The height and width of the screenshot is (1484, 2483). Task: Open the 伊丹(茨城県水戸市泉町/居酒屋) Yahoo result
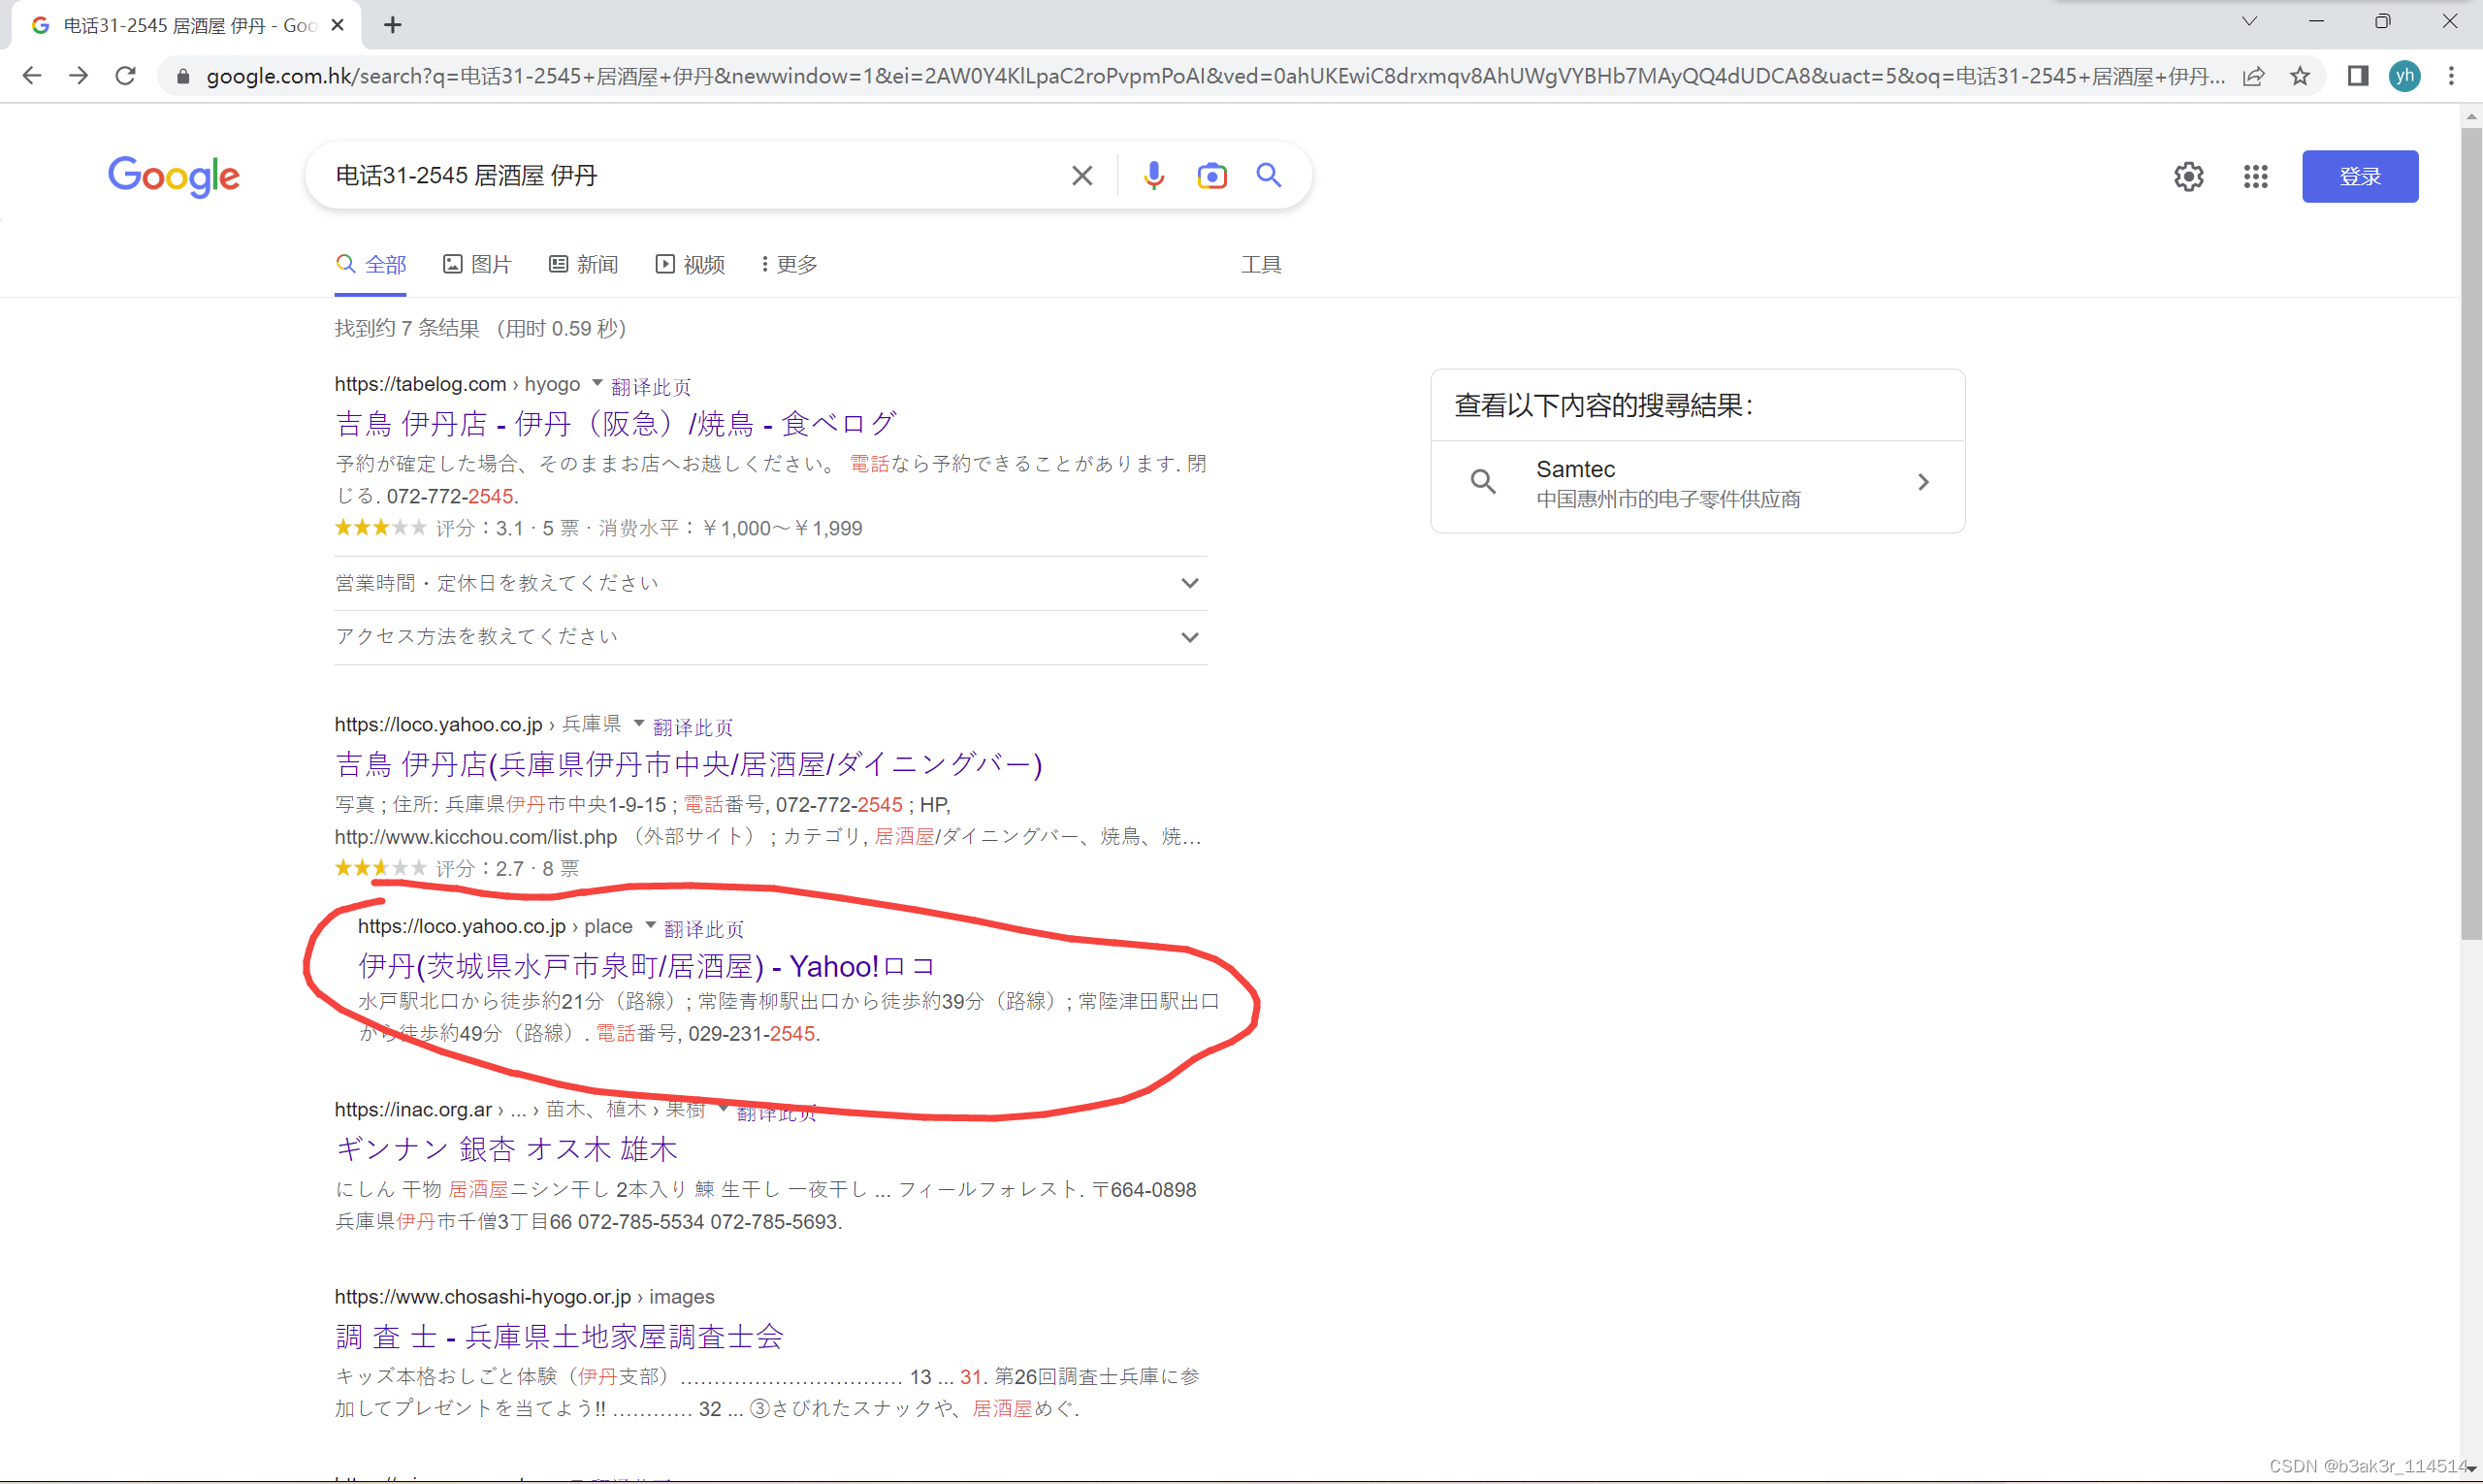pyautogui.click(x=646, y=966)
